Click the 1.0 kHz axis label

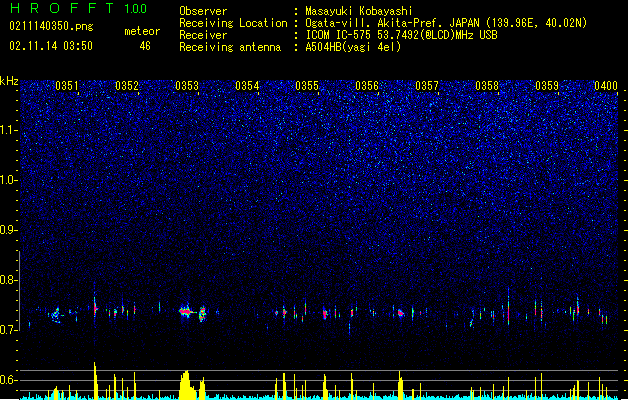[x=9, y=180]
